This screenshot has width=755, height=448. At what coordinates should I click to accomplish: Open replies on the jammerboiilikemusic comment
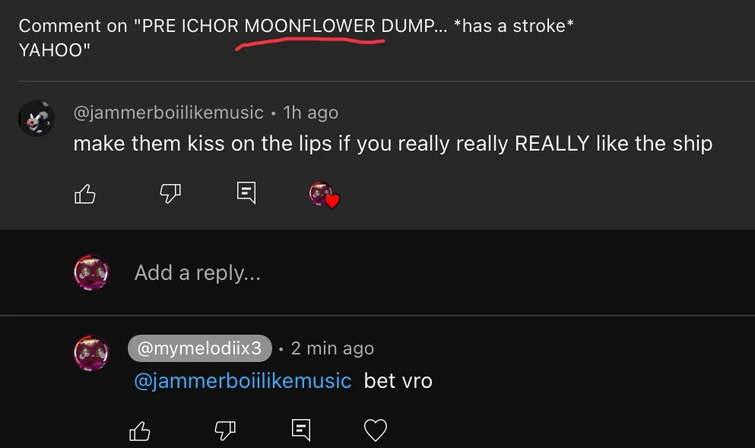(x=246, y=193)
